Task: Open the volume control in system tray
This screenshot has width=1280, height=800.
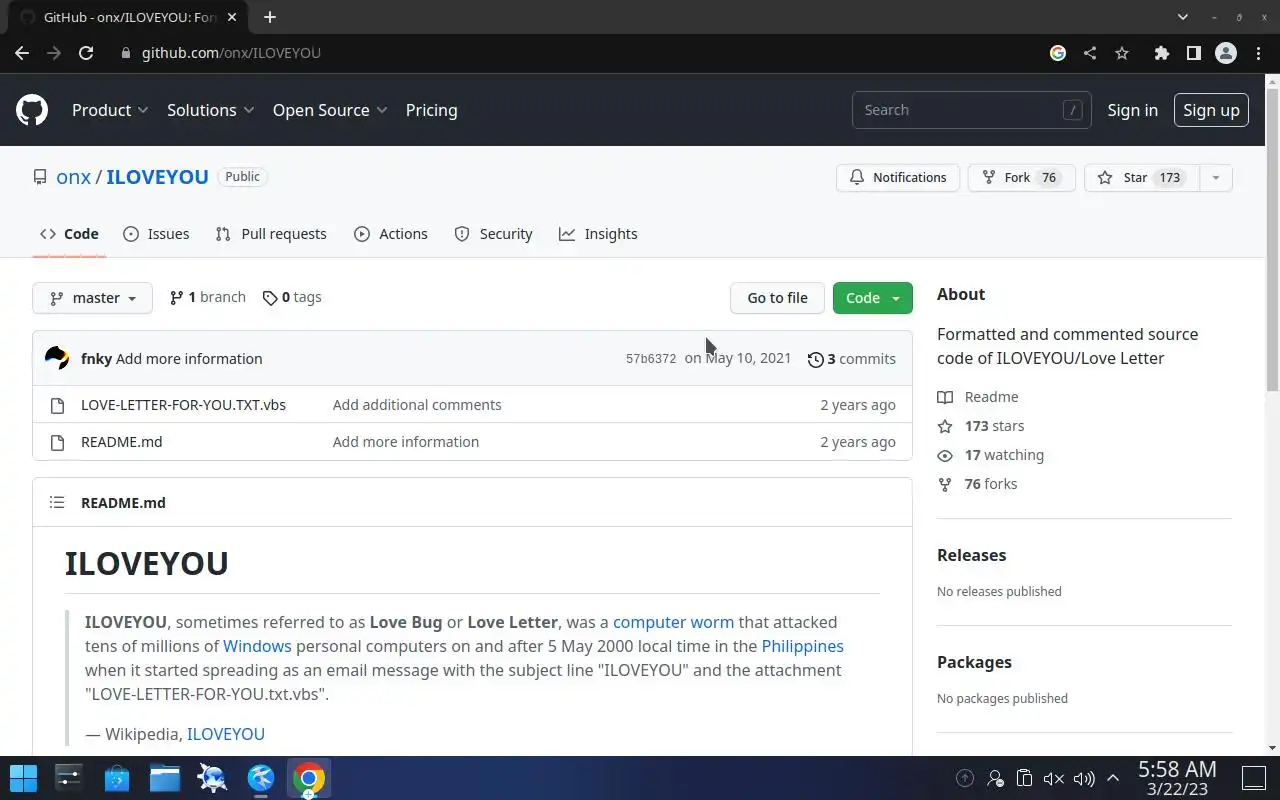Action: coord(1084,778)
